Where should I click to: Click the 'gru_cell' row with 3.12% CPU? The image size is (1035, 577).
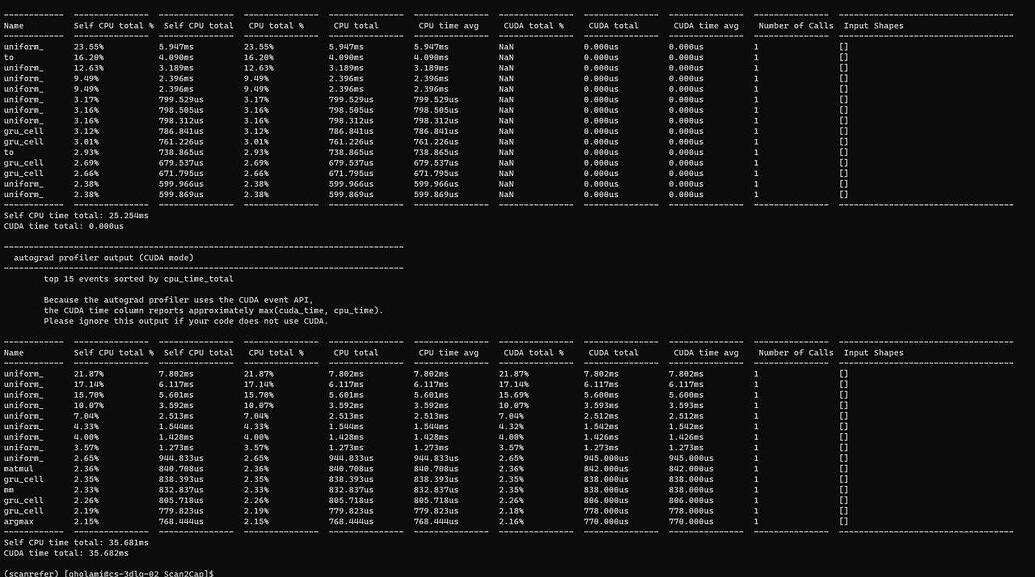24,131
